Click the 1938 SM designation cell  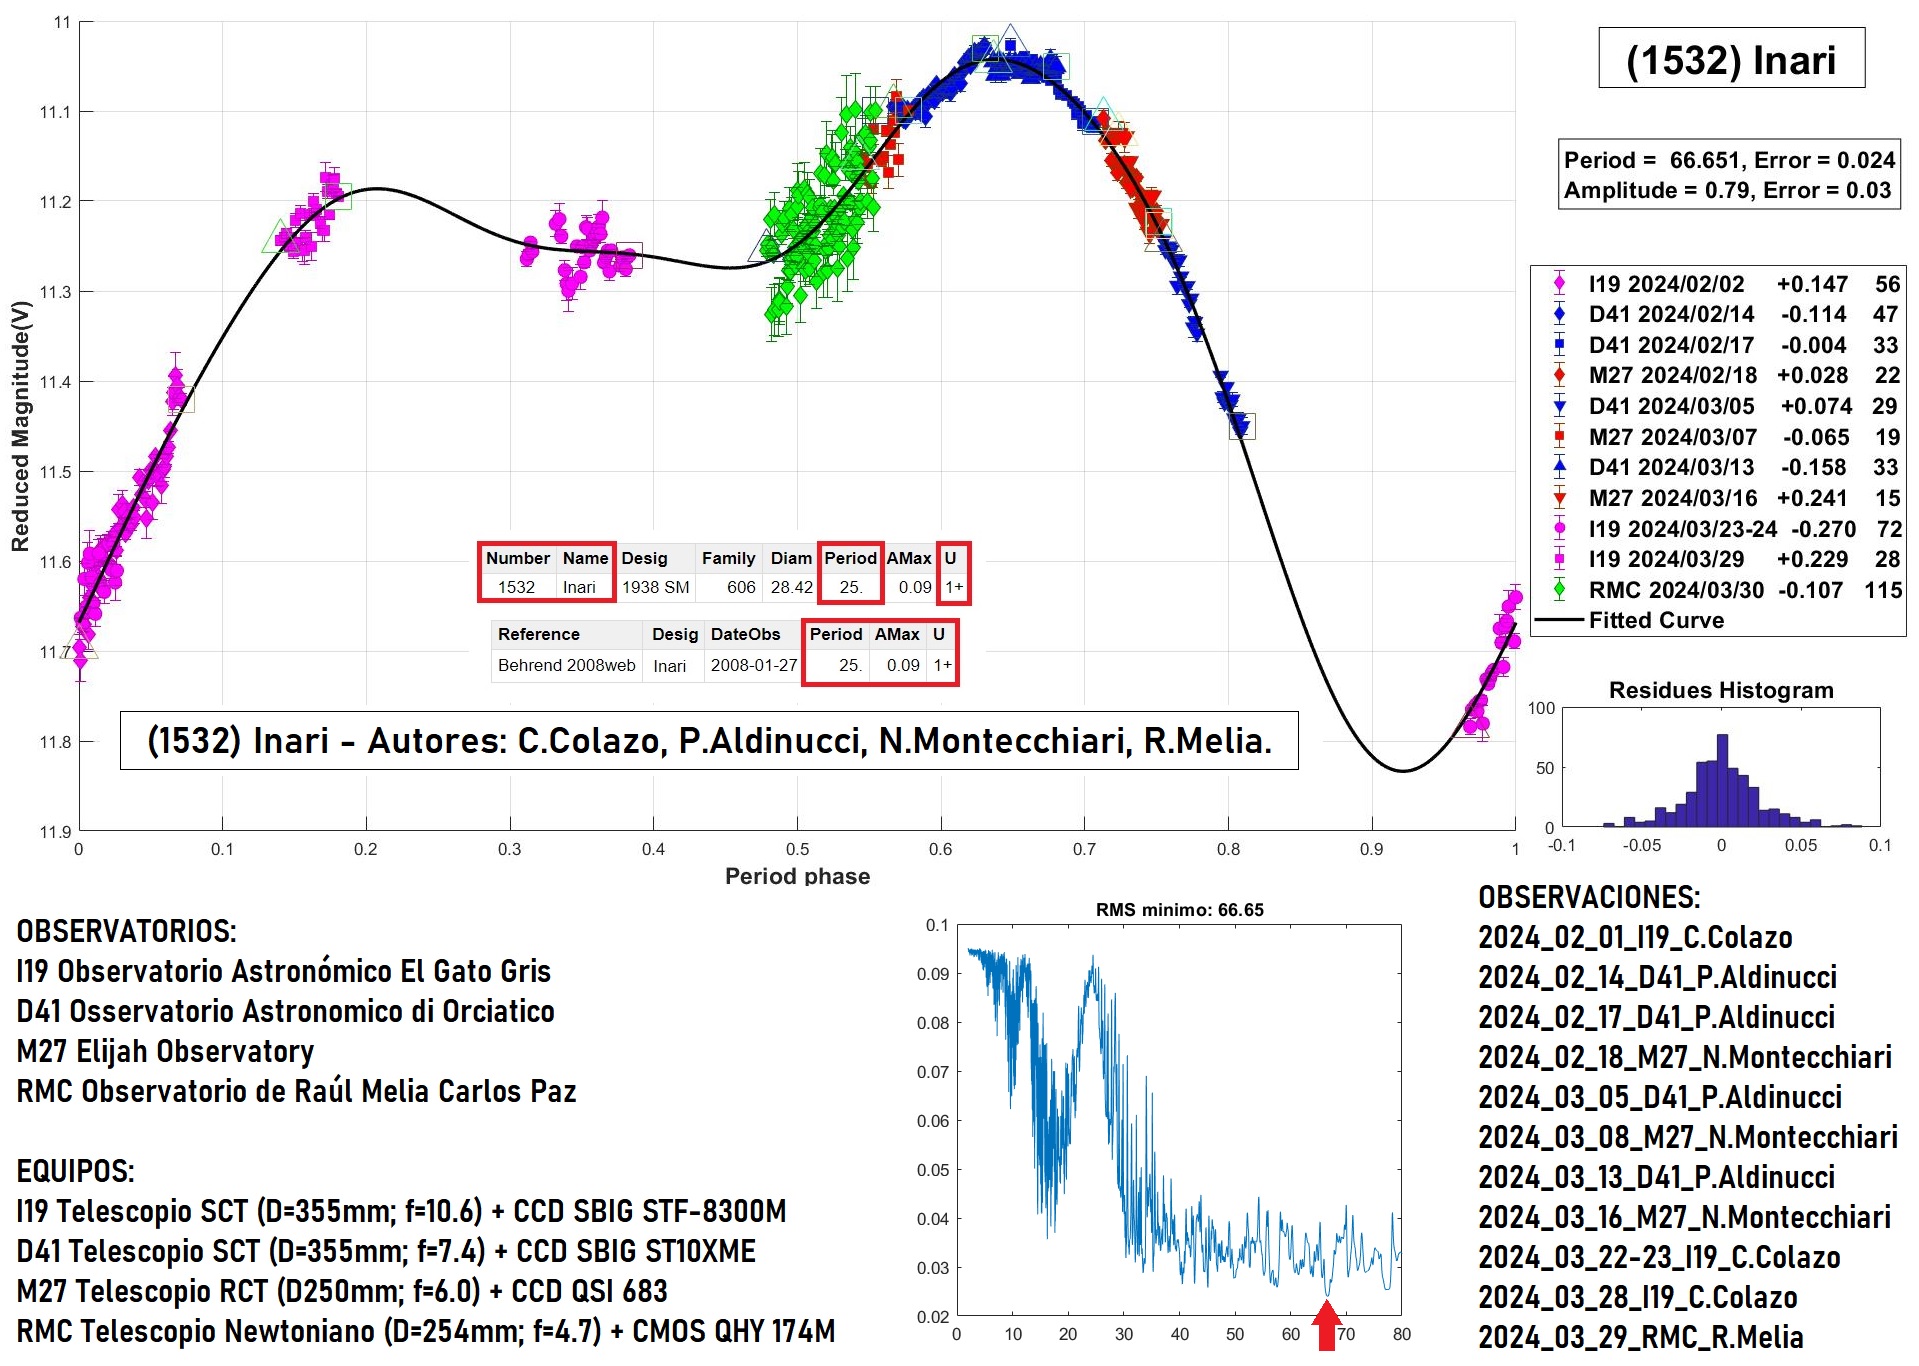[655, 587]
